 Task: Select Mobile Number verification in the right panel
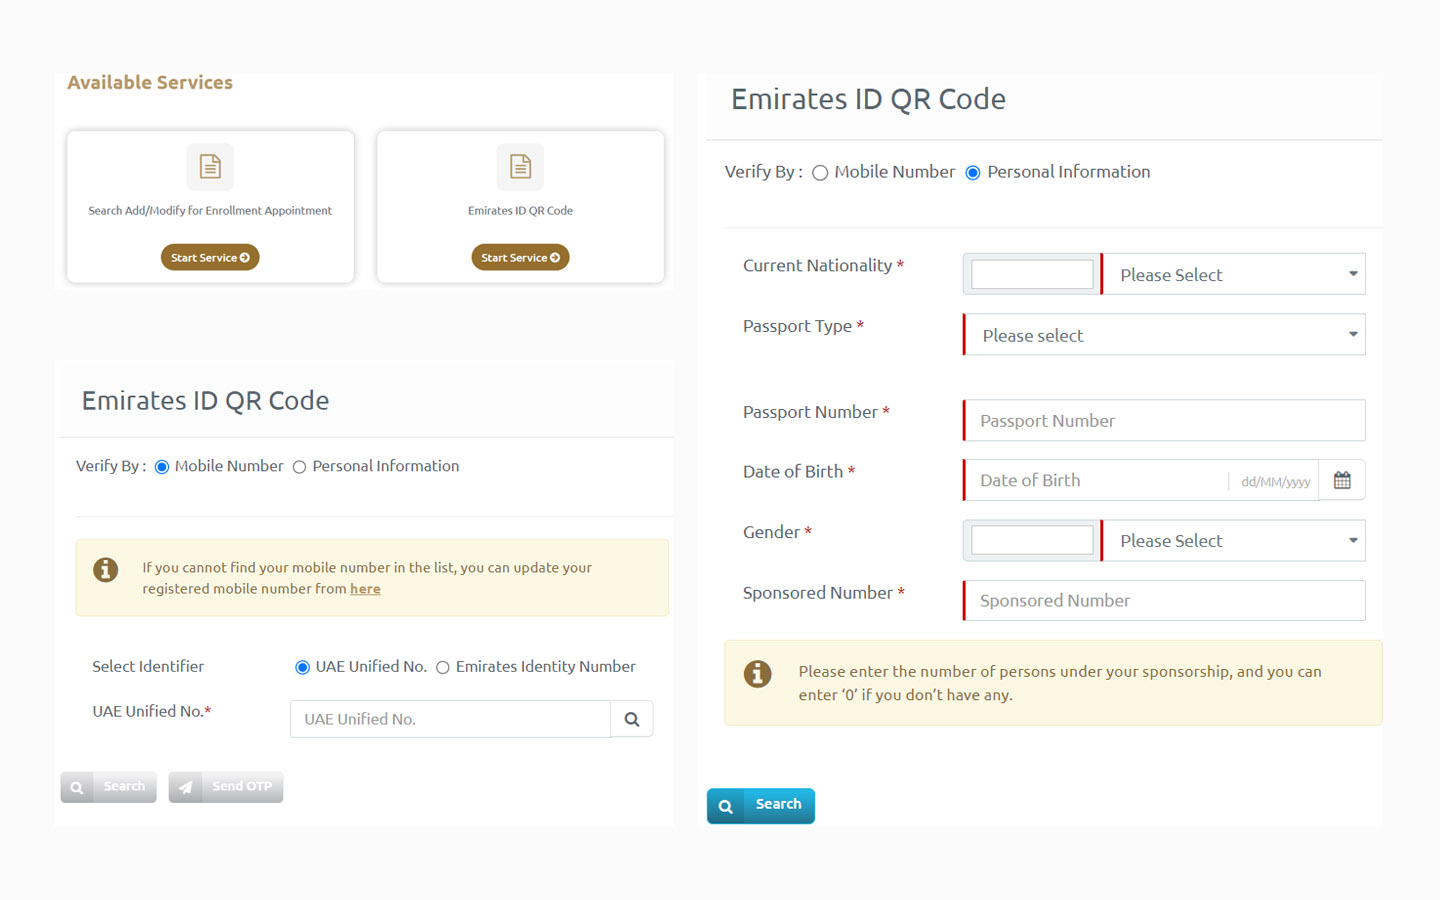pos(820,172)
